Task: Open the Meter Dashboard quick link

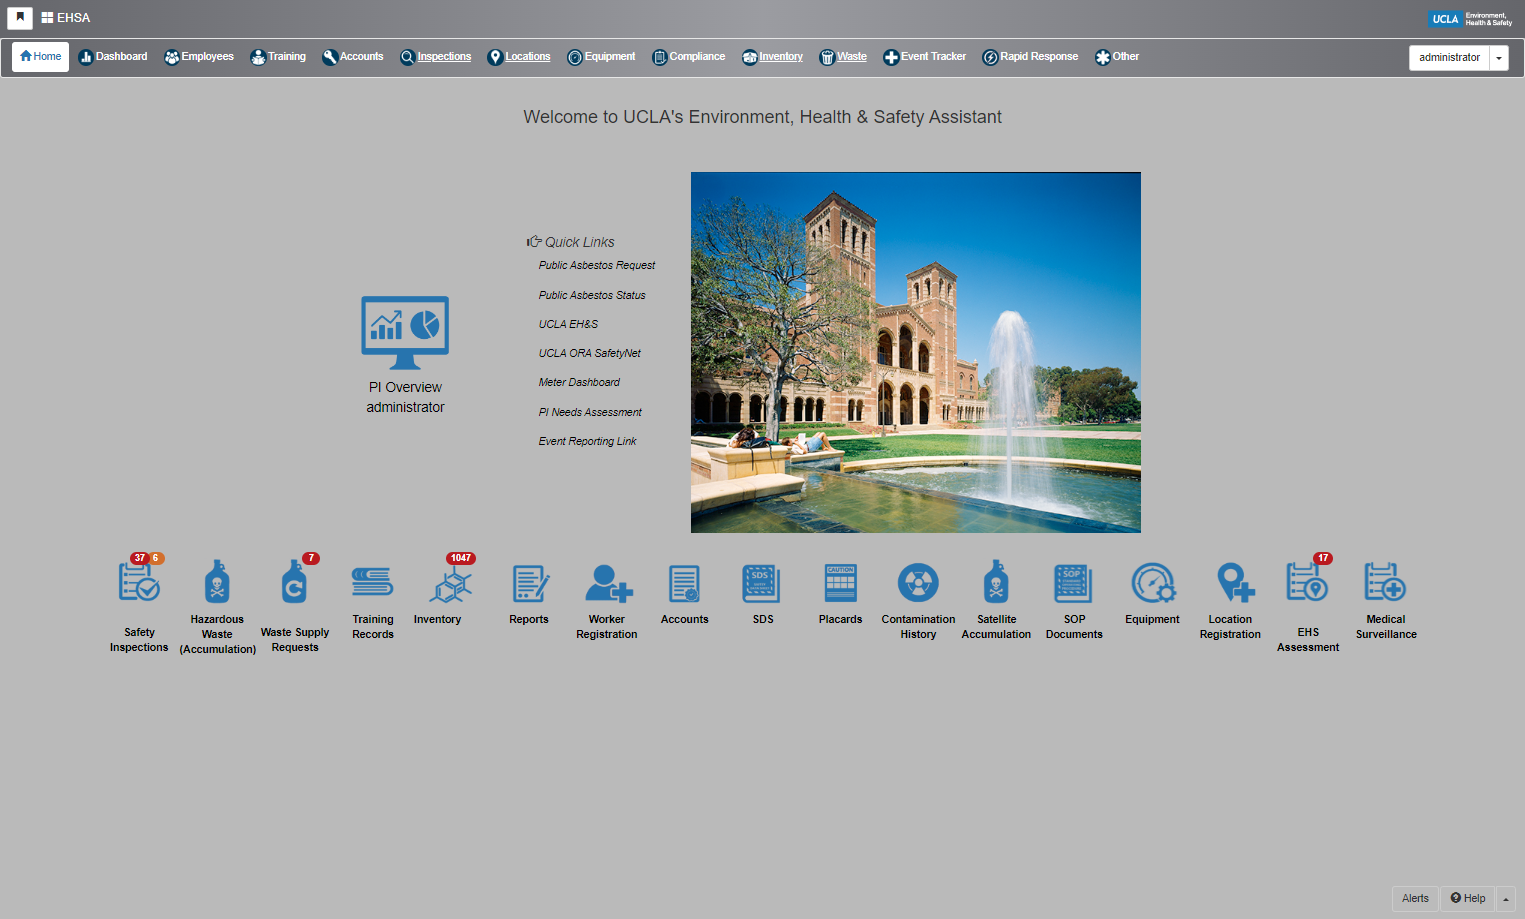Action: click(579, 383)
